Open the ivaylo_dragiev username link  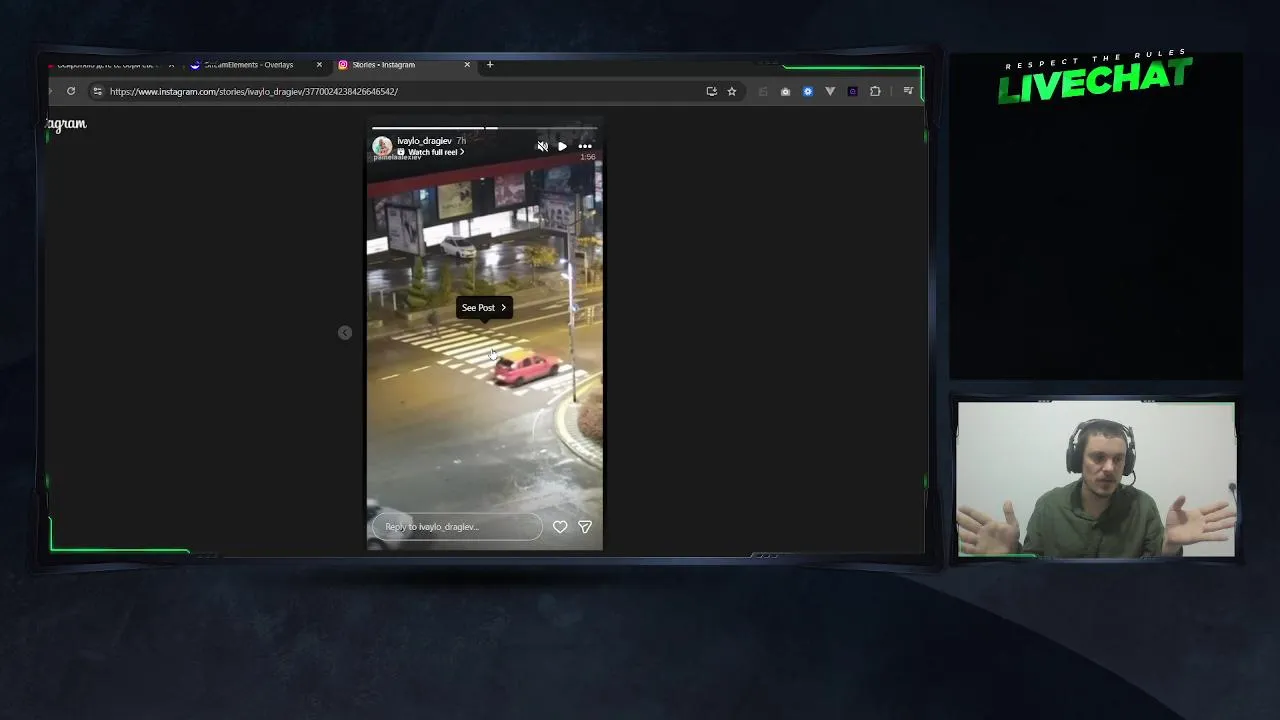coord(424,141)
